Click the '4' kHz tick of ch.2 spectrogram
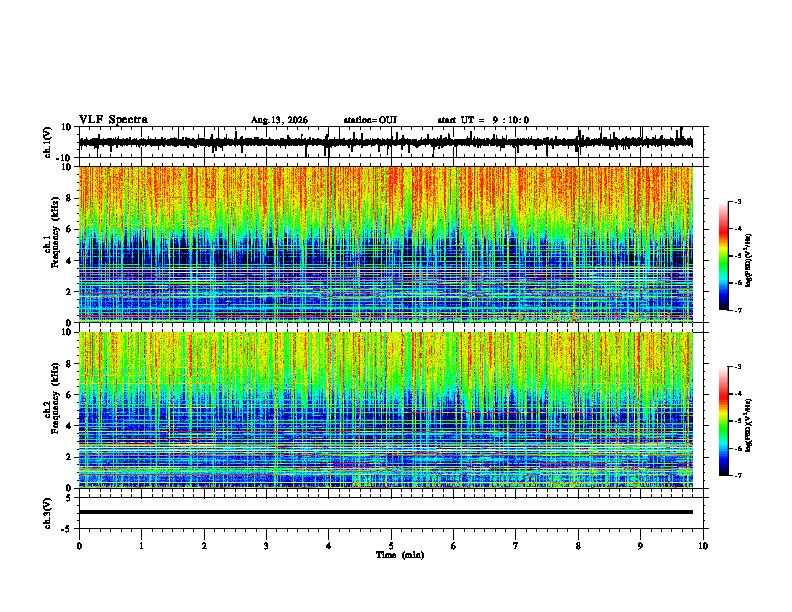 [69, 426]
